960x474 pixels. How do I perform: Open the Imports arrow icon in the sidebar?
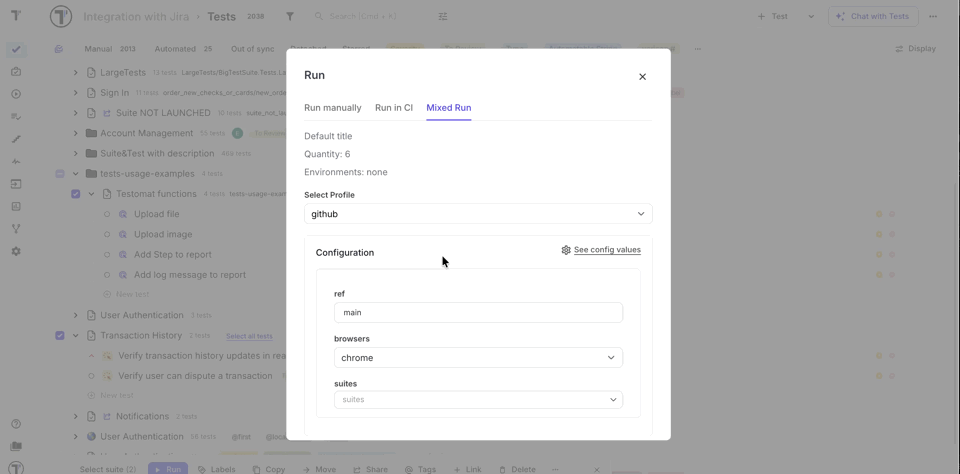[16, 184]
